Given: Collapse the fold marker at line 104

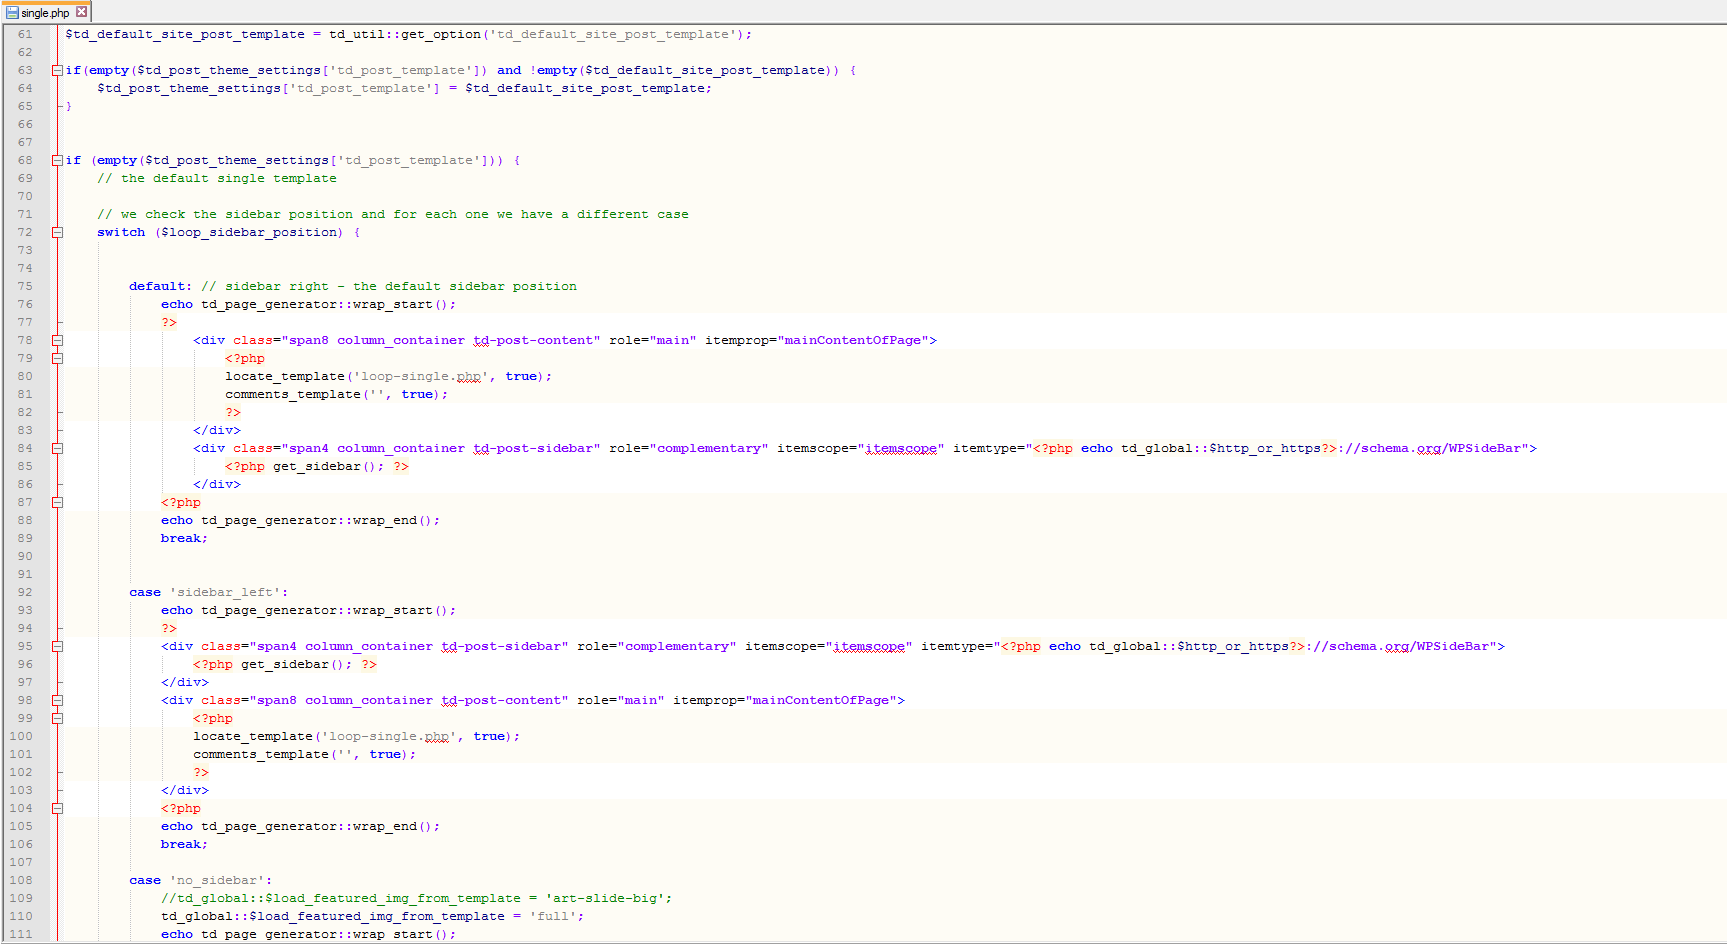Looking at the screenshot, I should [57, 808].
